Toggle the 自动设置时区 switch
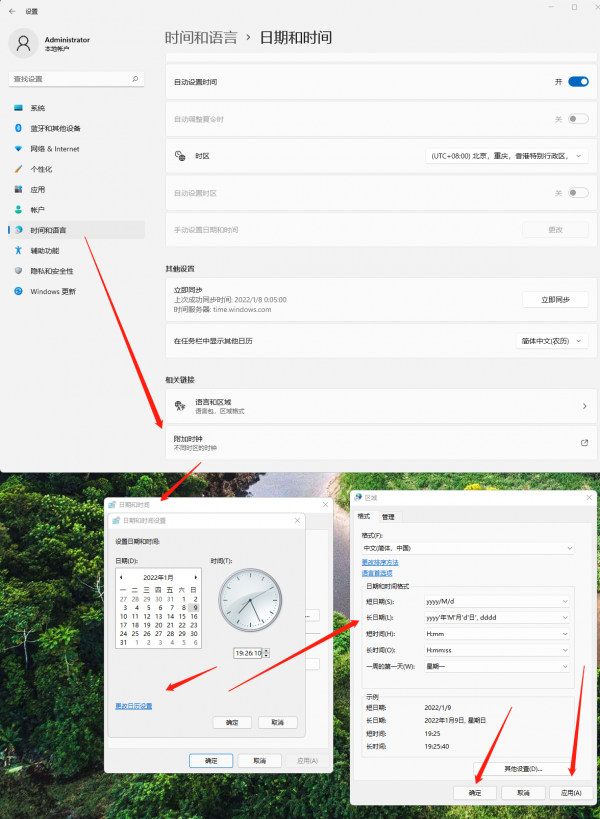Viewport: 600px width, 819px height. [578, 193]
